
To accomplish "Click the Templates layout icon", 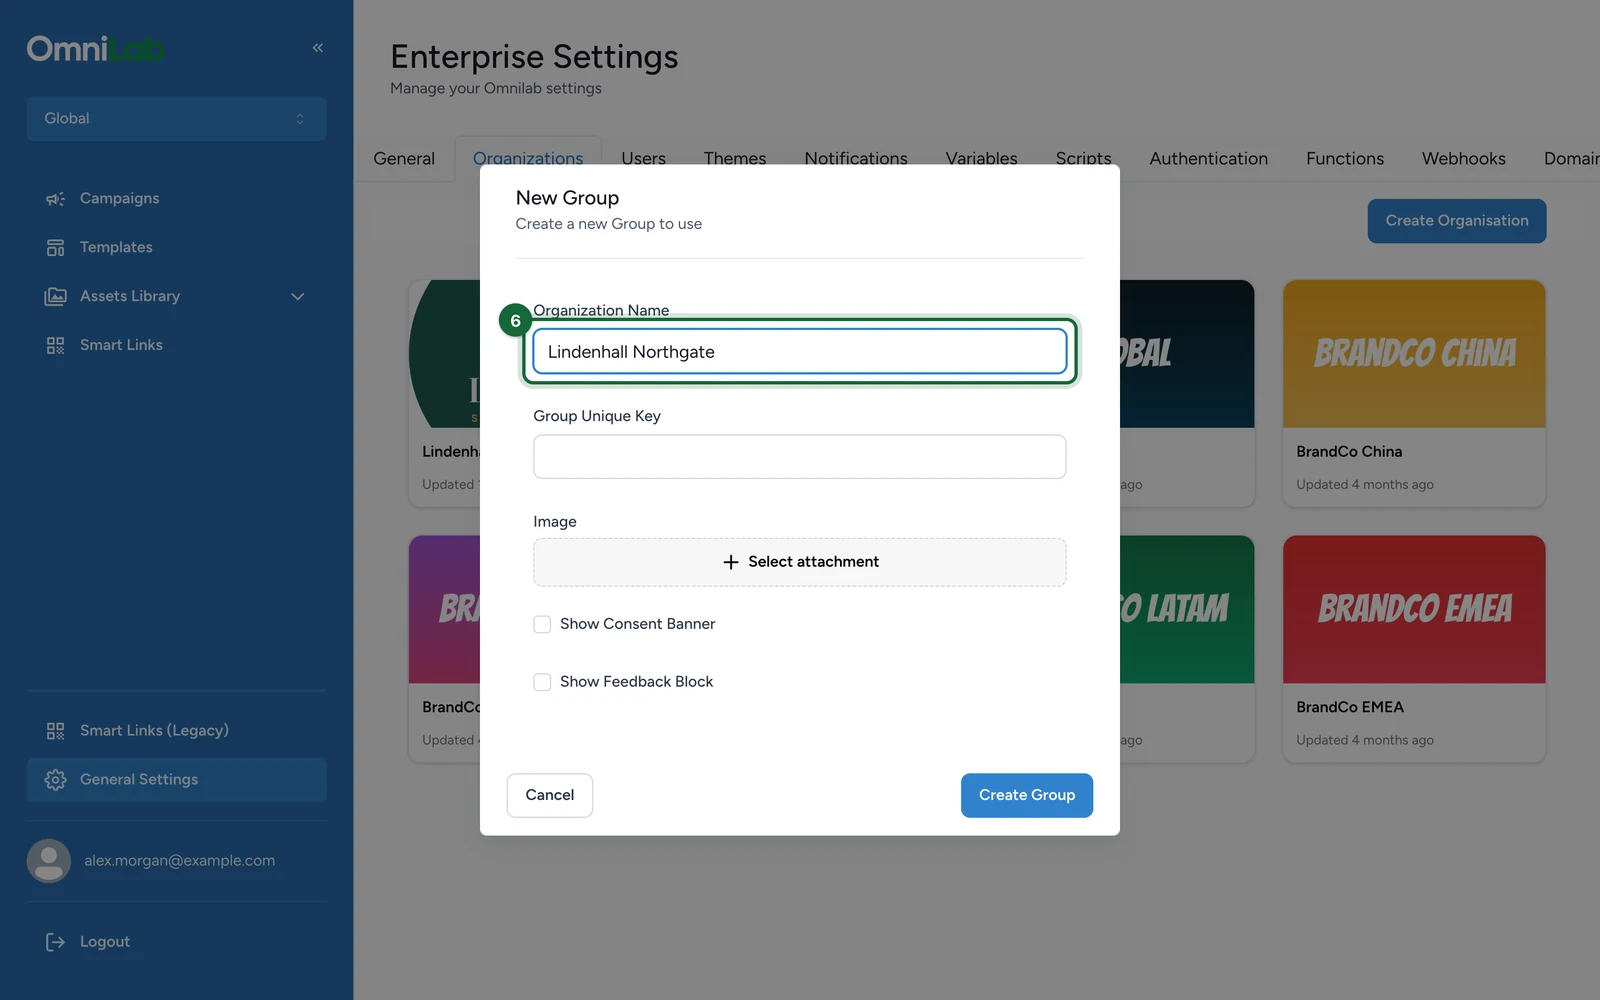I will click(x=55, y=248).
